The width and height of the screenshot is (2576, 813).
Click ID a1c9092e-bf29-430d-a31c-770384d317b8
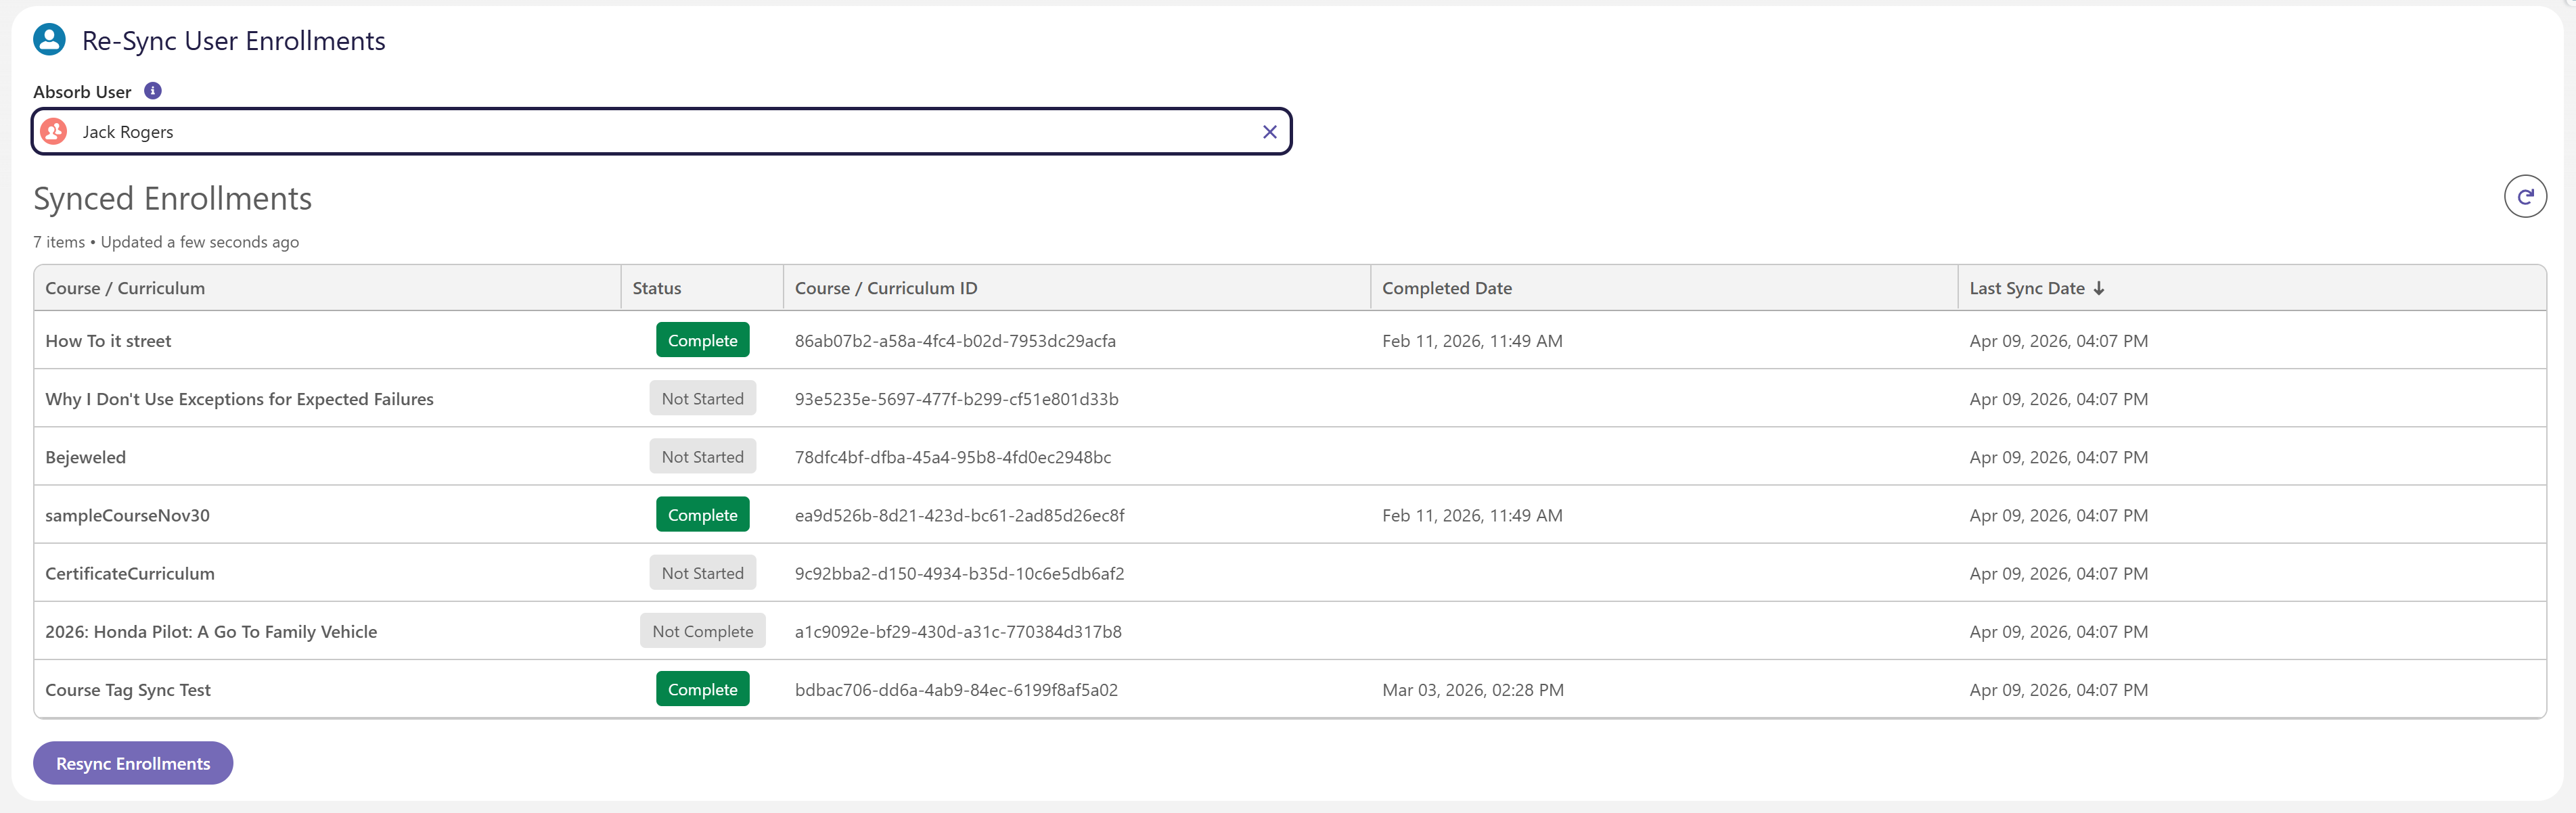click(x=958, y=631)
